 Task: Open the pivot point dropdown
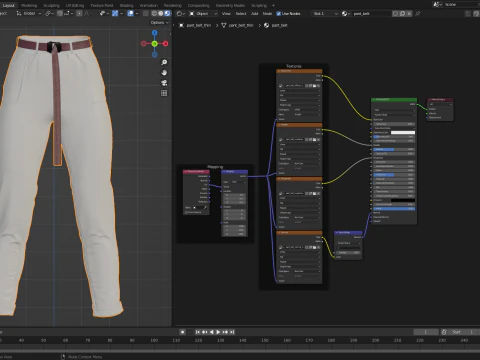(x=50, y=13)
